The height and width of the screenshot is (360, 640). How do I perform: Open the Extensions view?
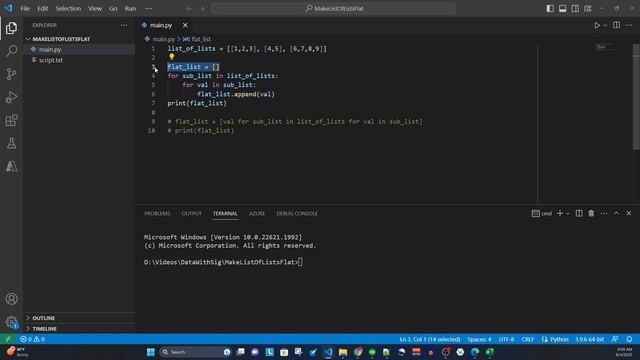11,120
